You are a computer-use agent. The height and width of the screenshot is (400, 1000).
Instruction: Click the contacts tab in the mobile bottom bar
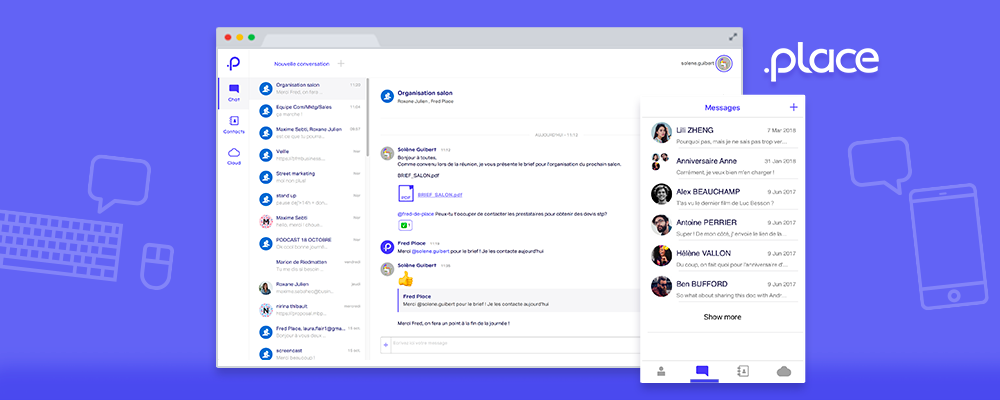point(742,371)
